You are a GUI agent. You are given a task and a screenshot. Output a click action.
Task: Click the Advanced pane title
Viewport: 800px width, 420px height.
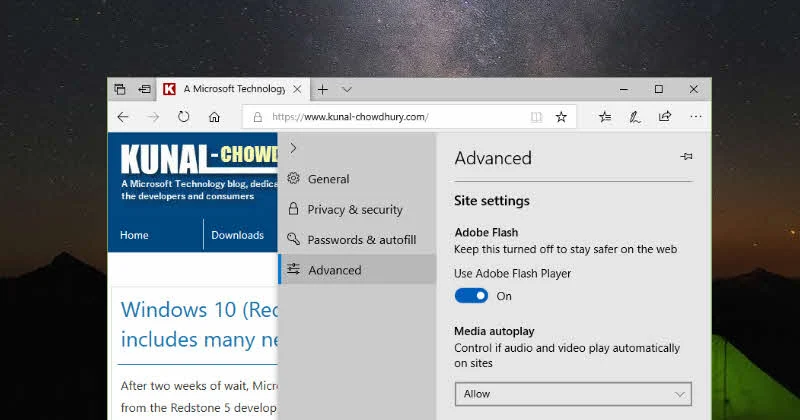coord(493,158)
